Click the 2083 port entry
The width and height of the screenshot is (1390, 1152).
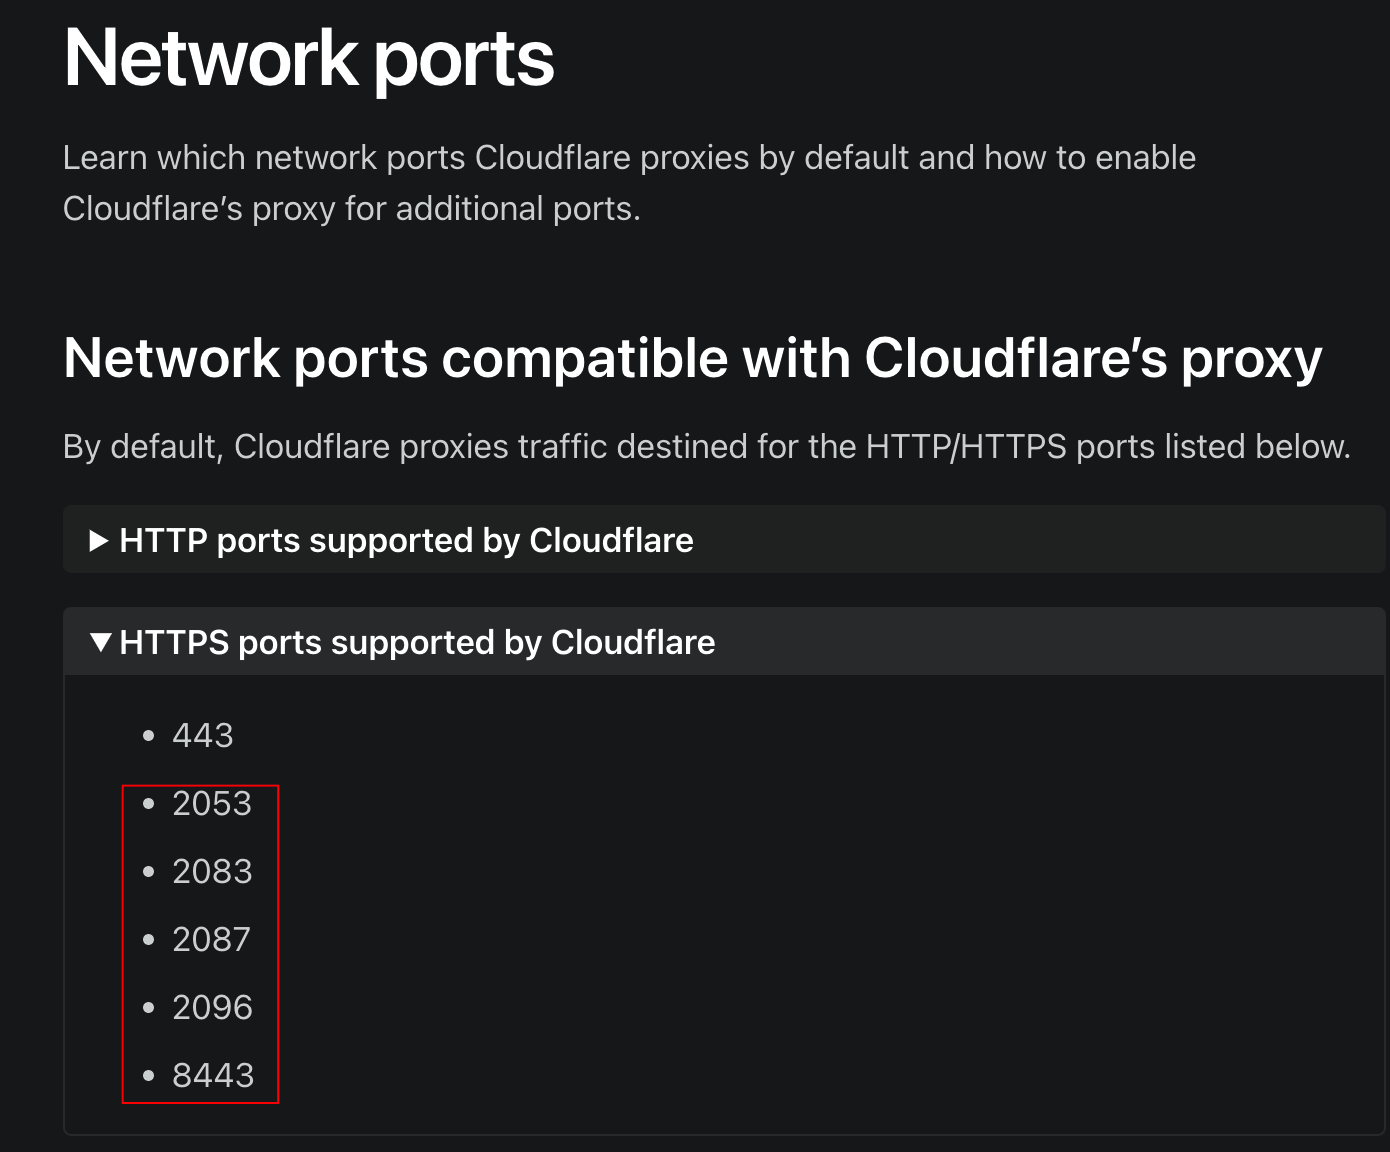(212, 872)
